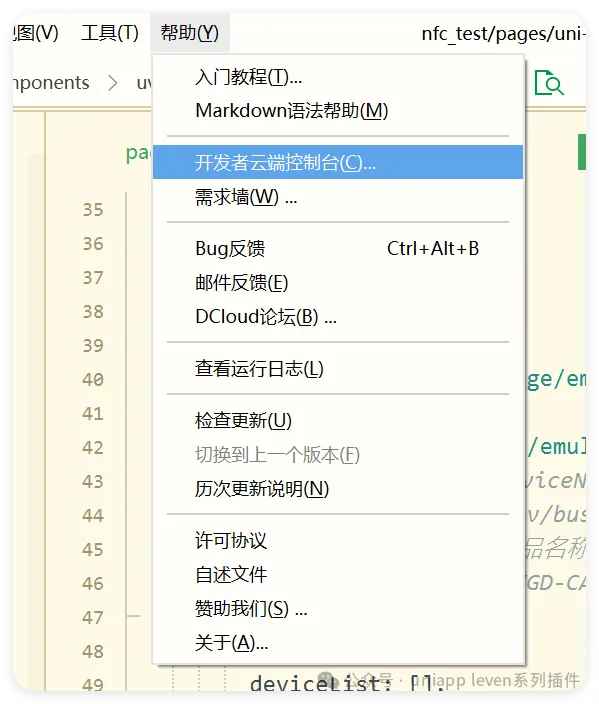599x704 pixels.
Task: Click line number 48 in gutter
Action: [93, 651]
